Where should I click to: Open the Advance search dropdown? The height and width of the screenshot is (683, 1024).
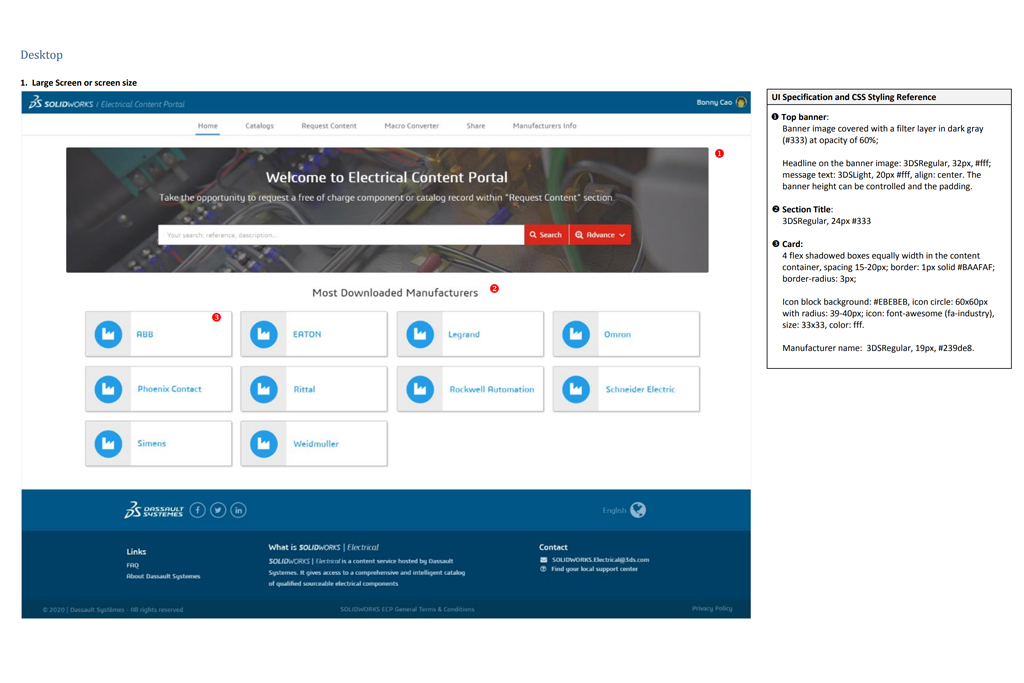click(x=600, y=235)
